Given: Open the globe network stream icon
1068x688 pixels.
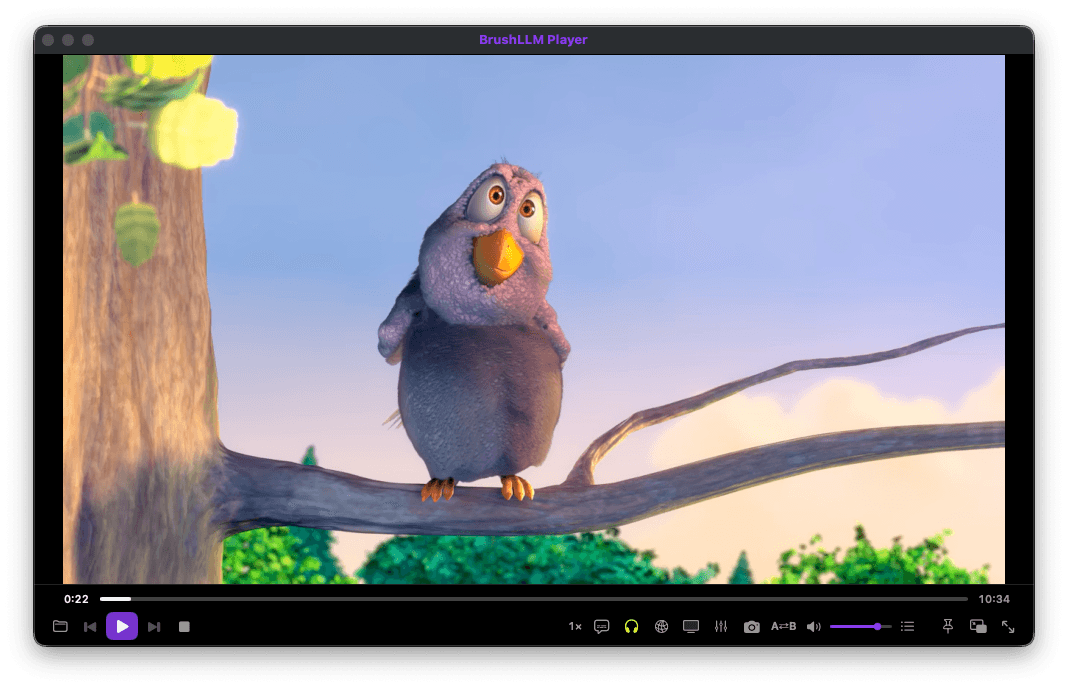Looking at the screenshot, I should click(x=661, y=627).
